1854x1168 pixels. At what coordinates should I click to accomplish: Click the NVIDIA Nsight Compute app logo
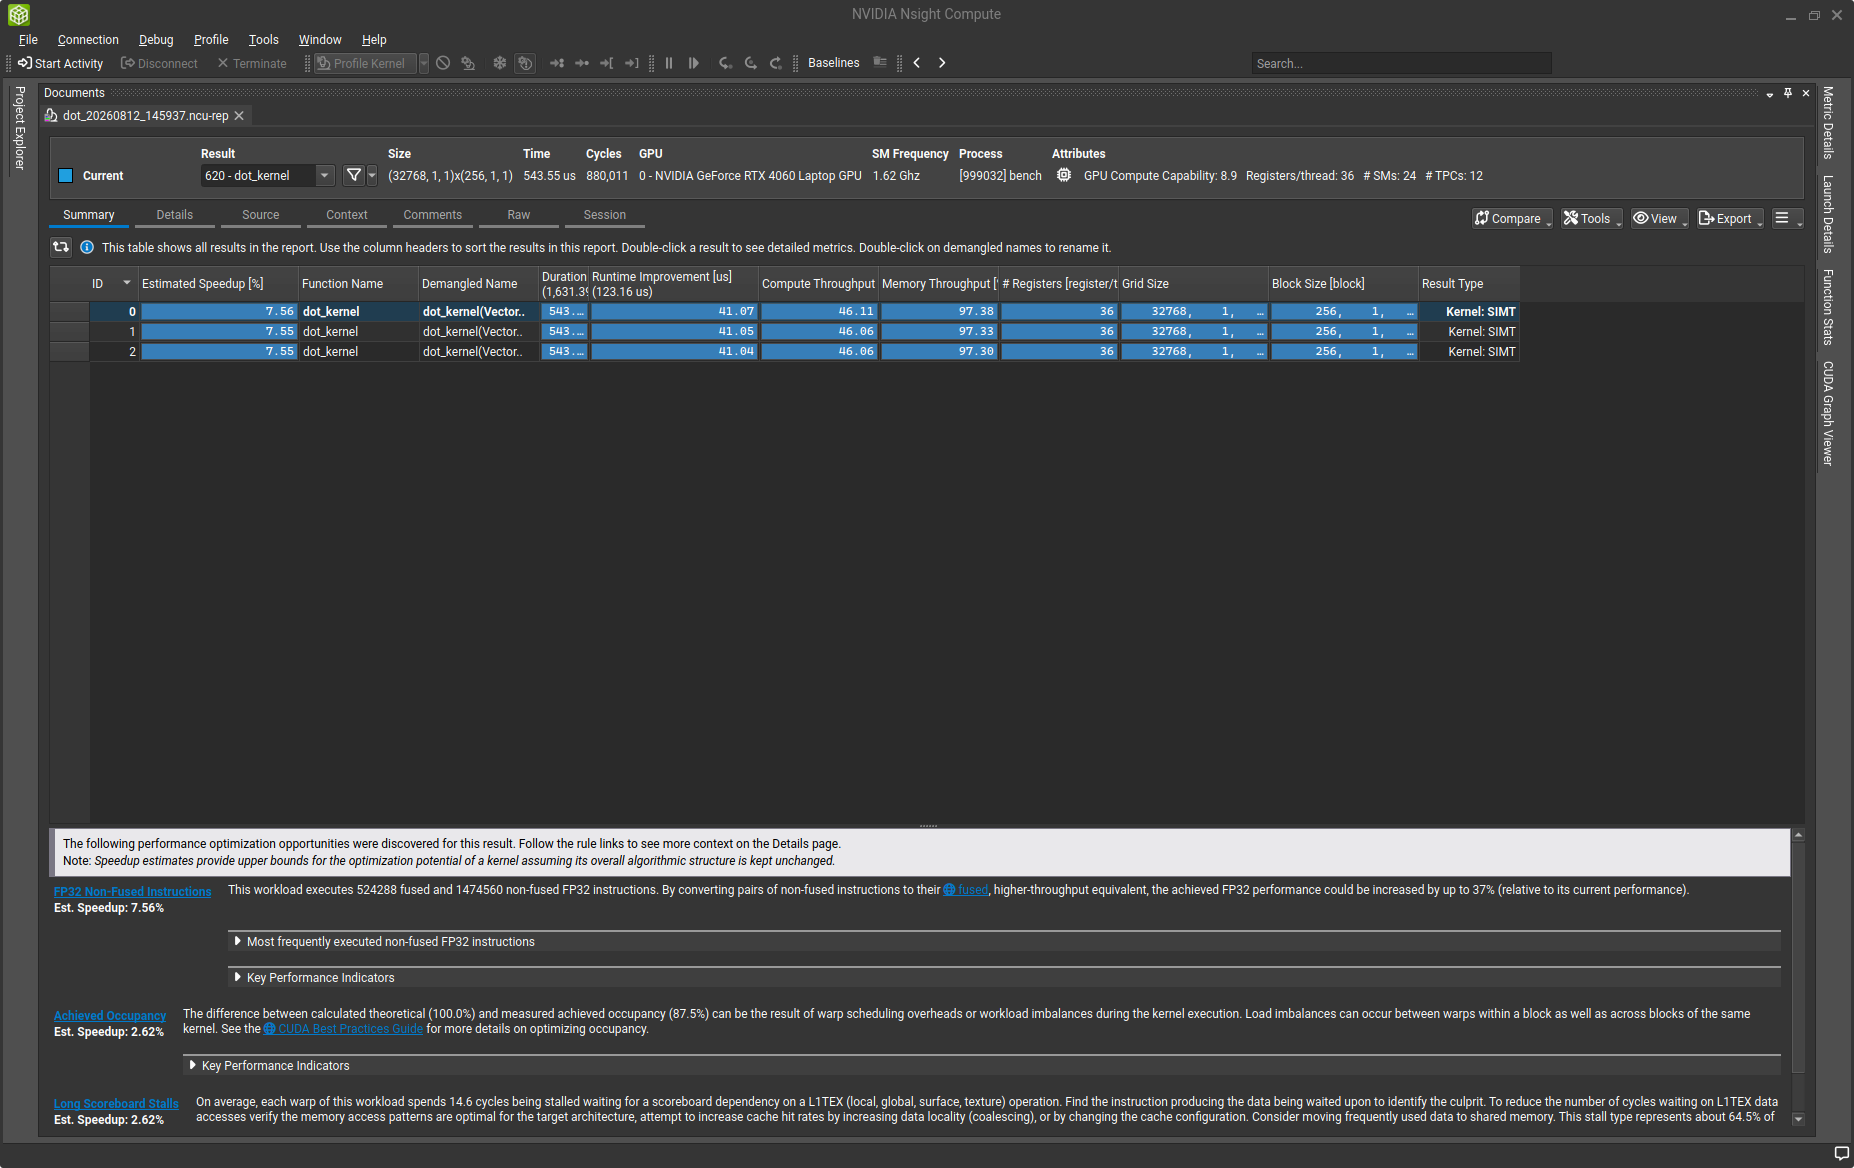click(18, 14)
